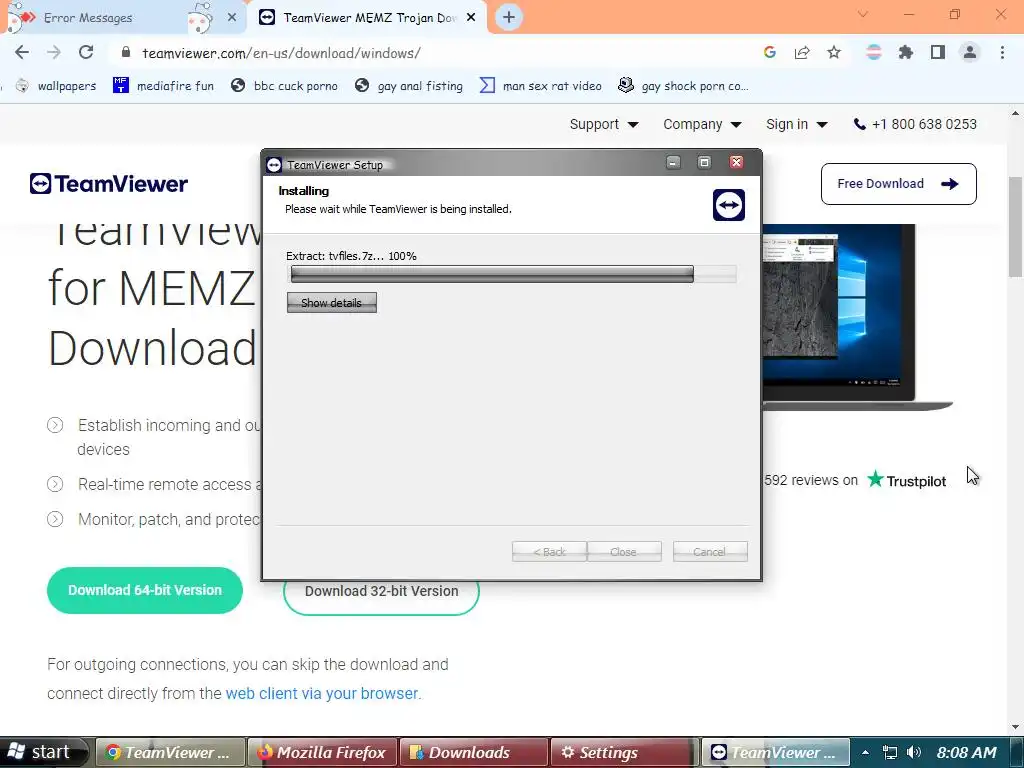
Task: Reload the TeamViewer download page
Action: 86,53
